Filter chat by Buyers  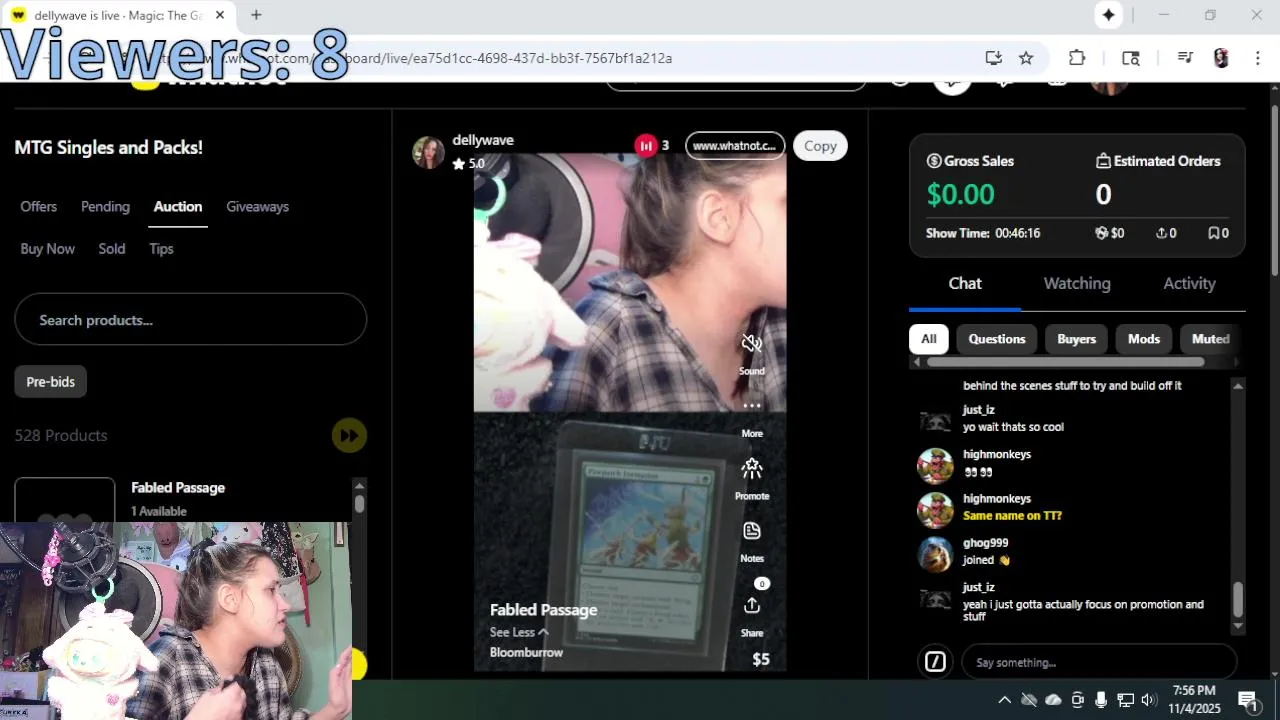1077,339
